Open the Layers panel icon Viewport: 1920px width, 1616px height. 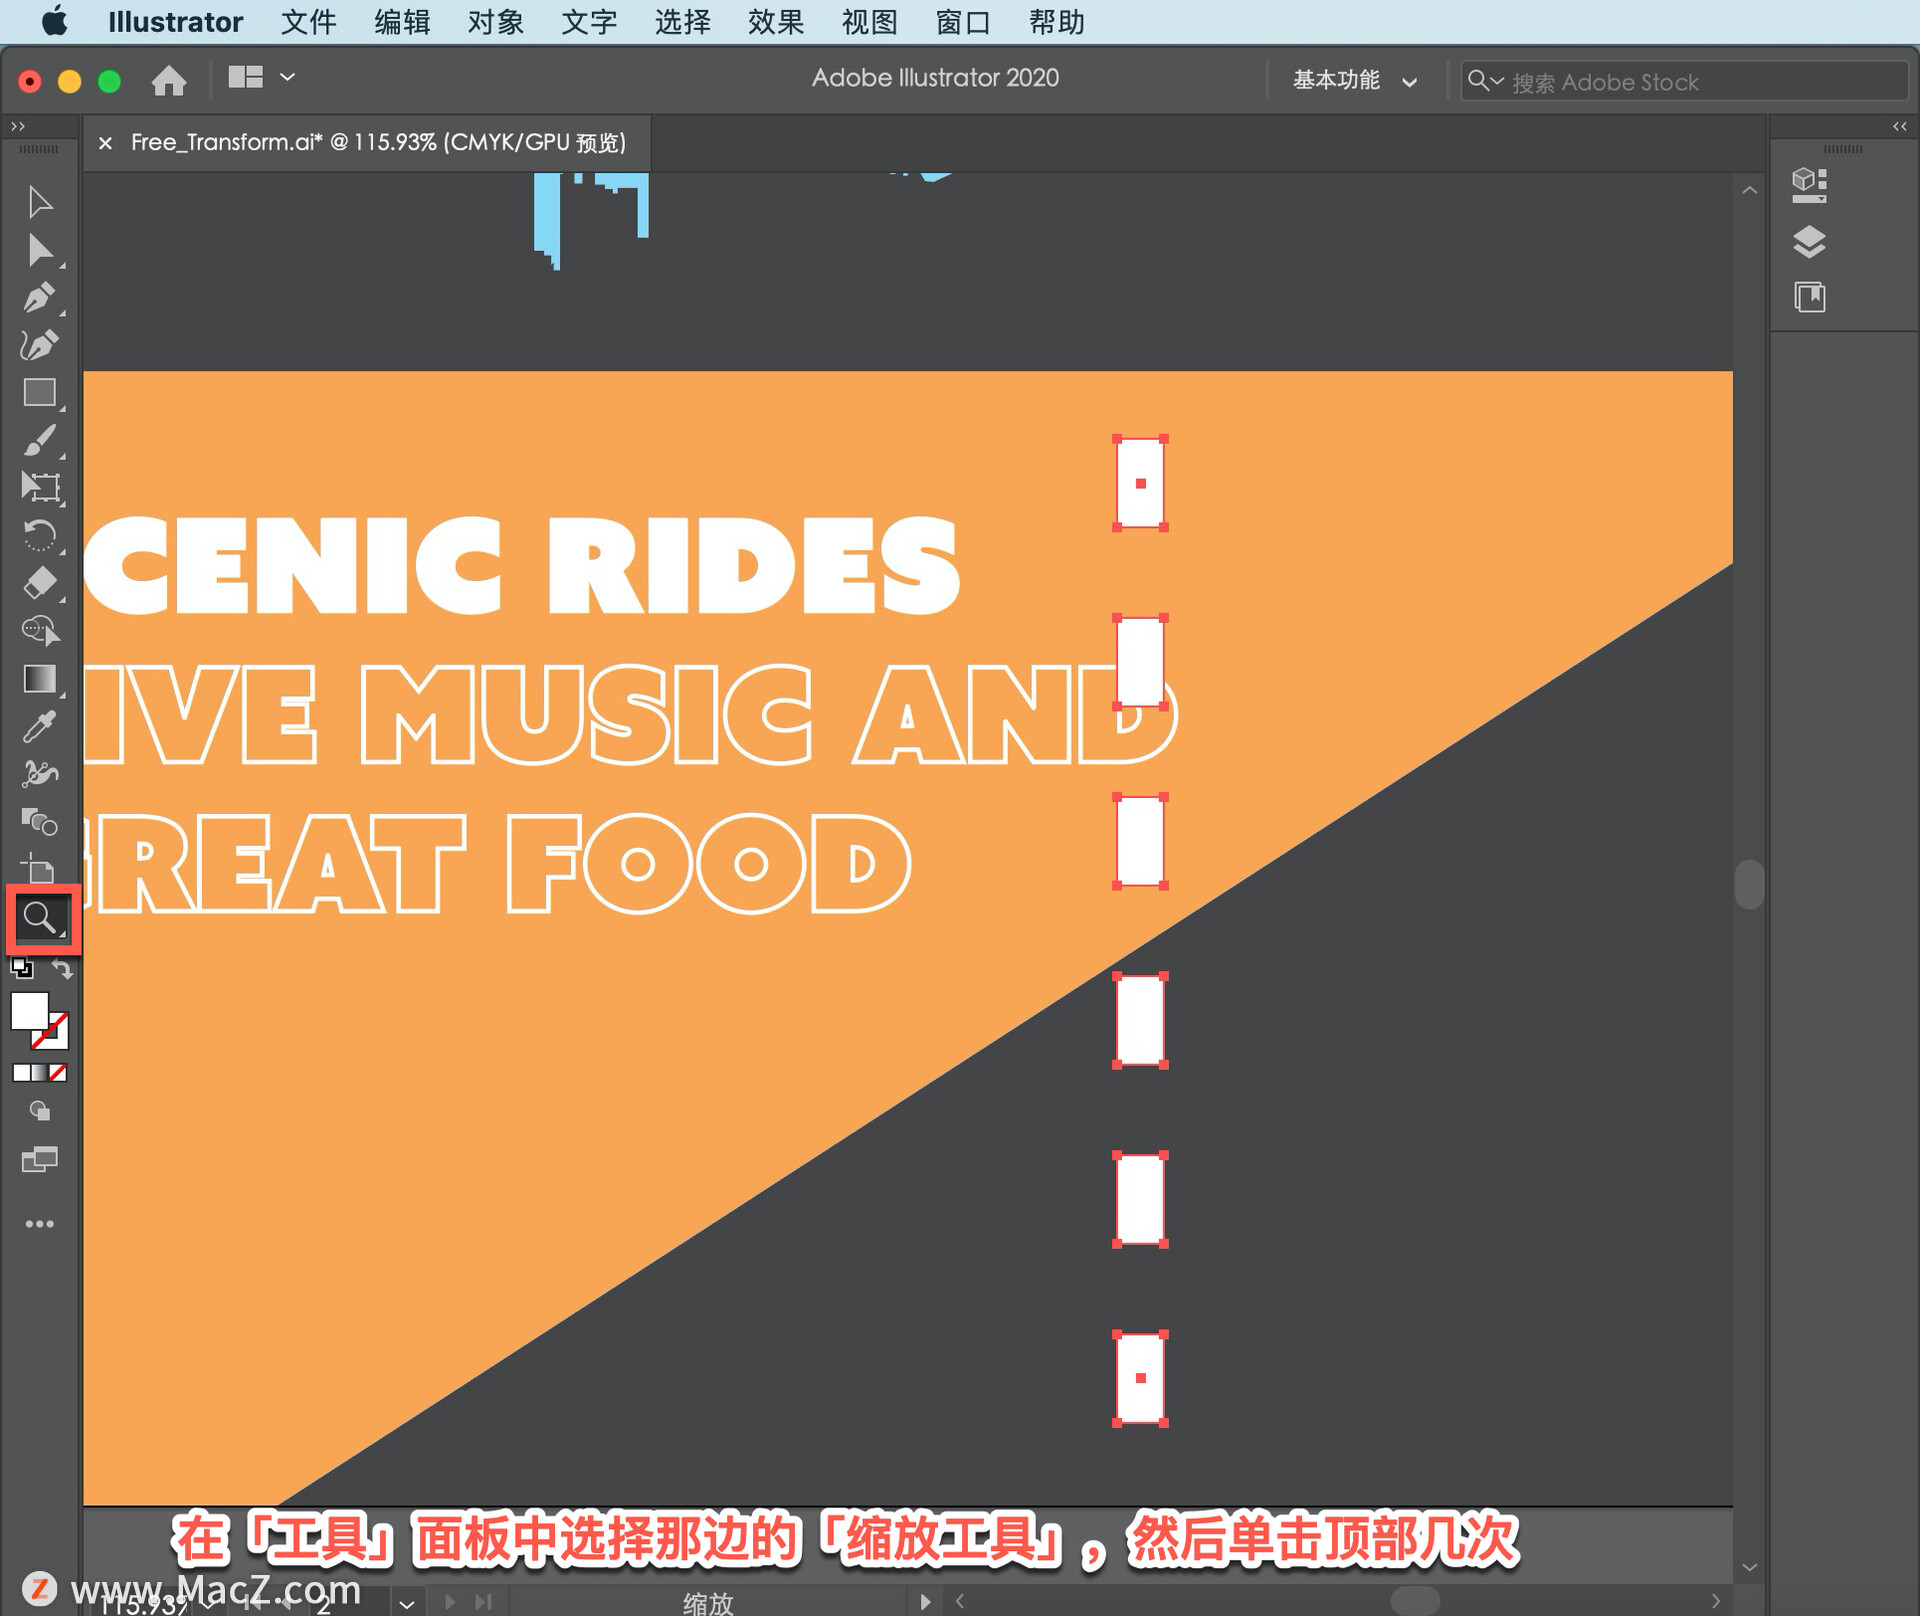click(x=1810, y=242)
